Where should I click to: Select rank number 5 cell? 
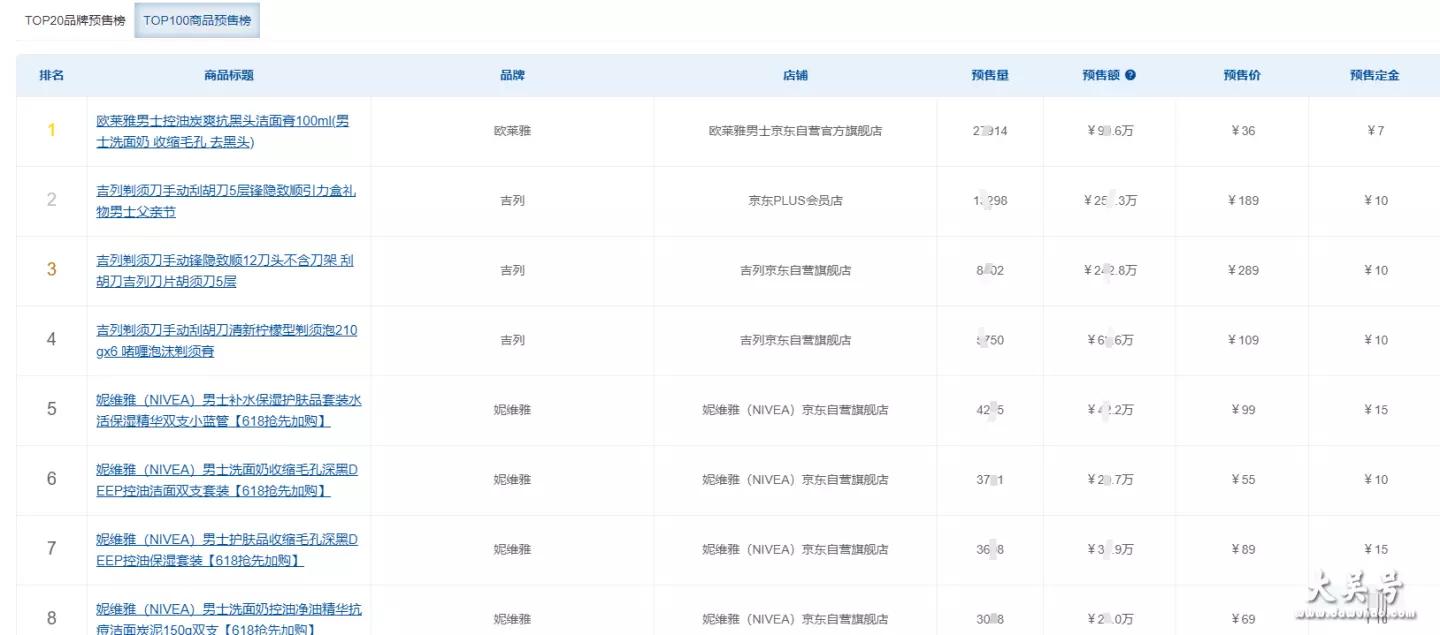click(52, 409)
